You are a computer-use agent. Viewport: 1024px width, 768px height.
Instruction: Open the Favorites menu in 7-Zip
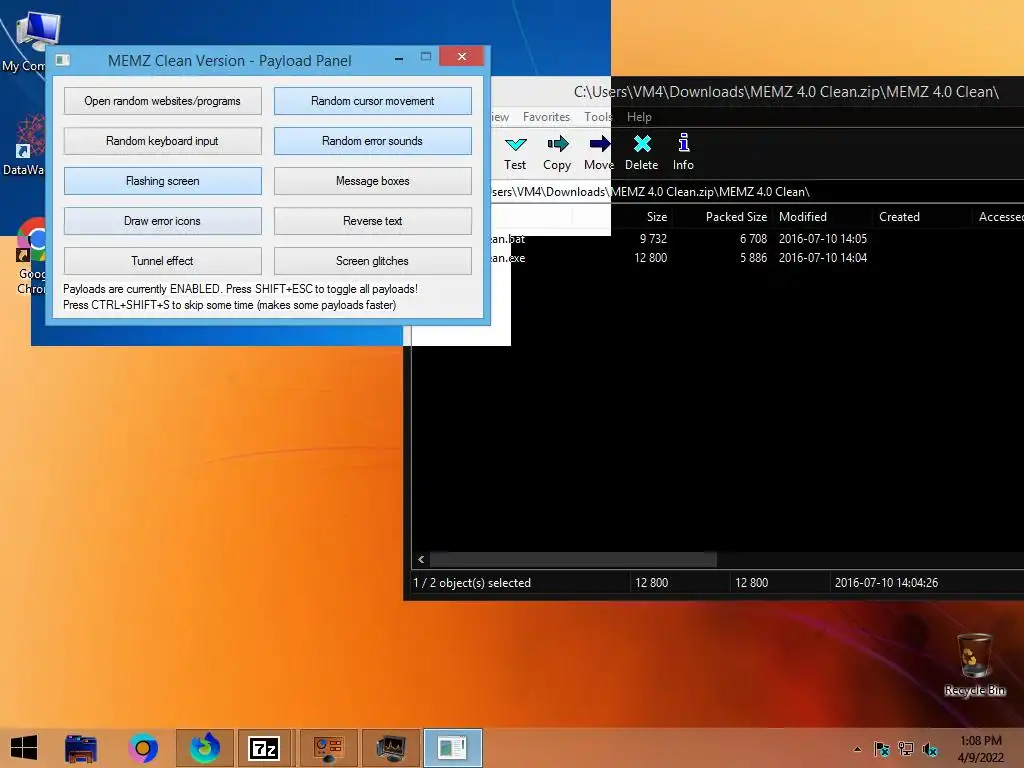pos(546,117)
